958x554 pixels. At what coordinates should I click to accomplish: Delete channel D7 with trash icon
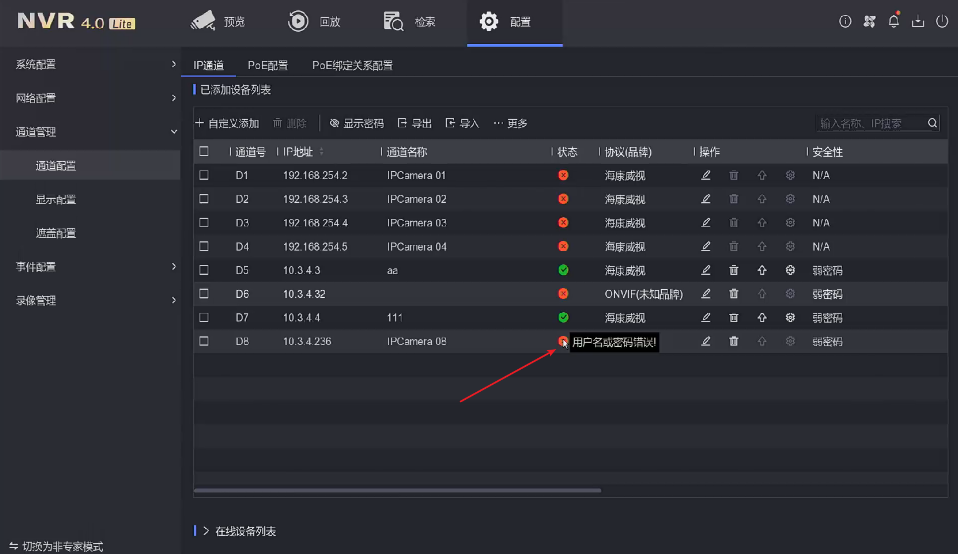pos(734,318)
